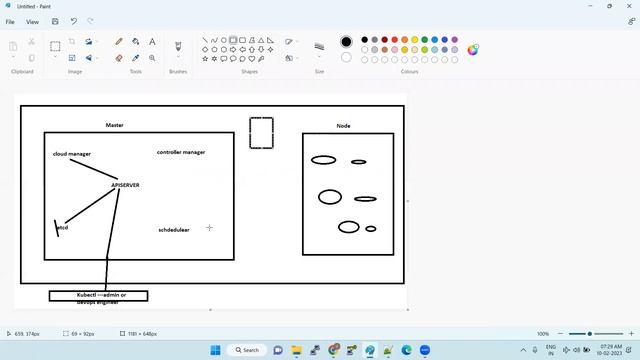This screenshot has height=360, width=640.
Task: Click the Paste clipboard icon
Action: coord(13,46)
